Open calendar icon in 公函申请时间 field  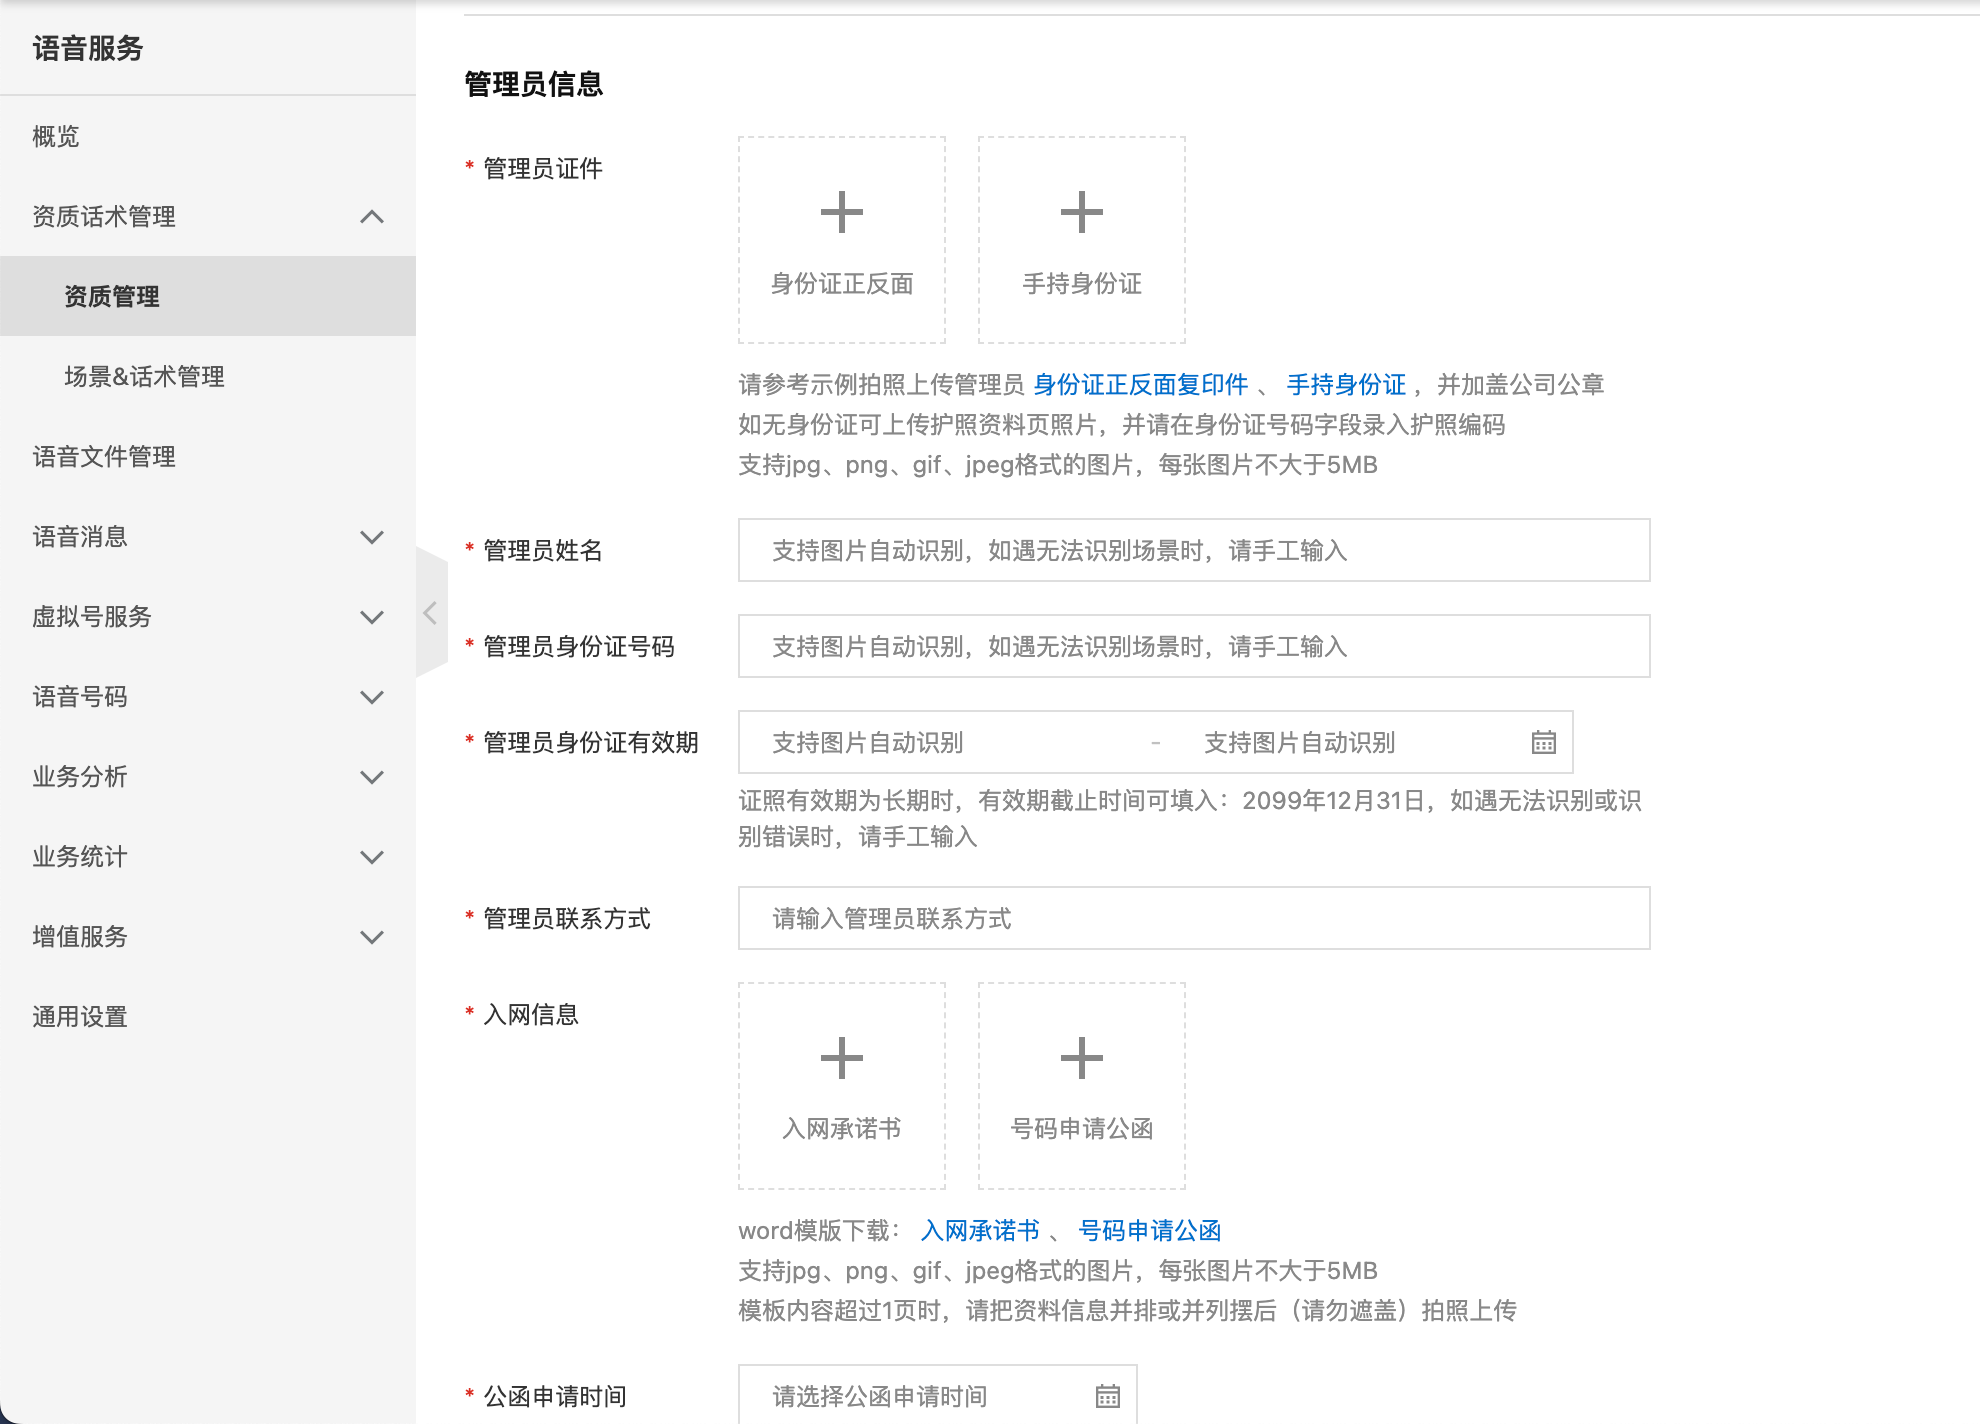(x=1107, y=1396)
